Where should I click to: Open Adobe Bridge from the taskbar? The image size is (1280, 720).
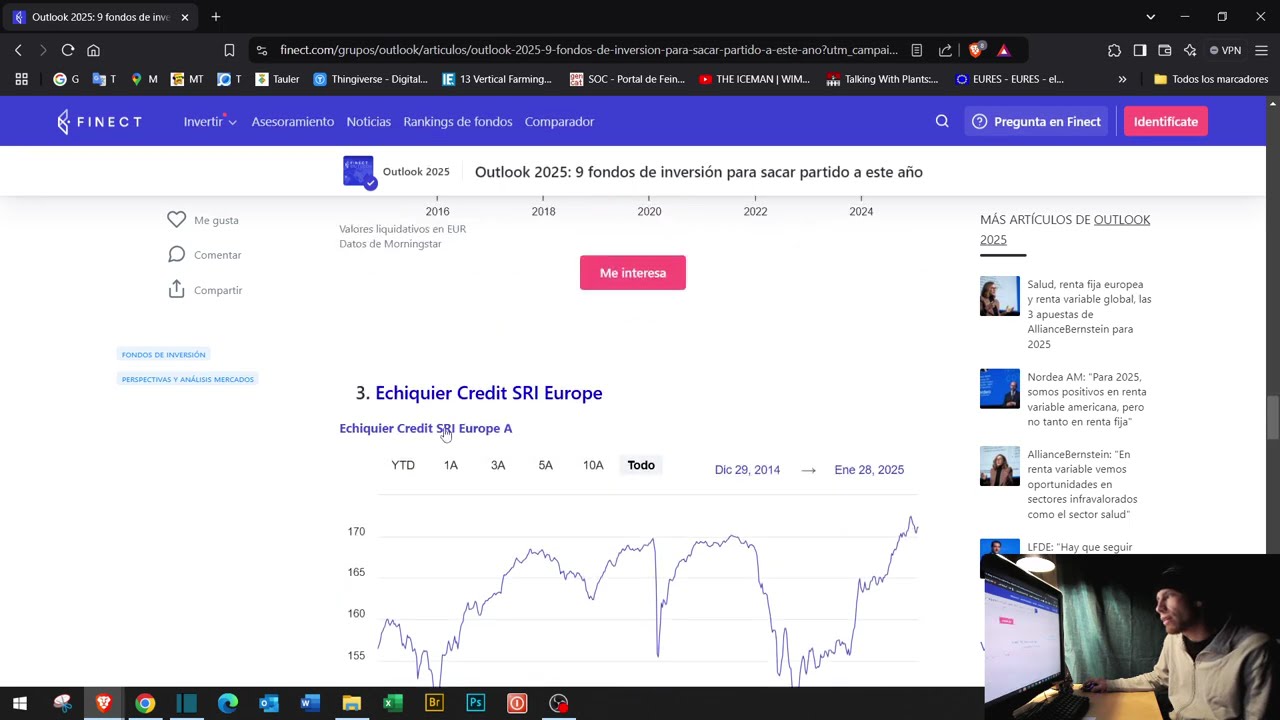[x=434, y=703]
